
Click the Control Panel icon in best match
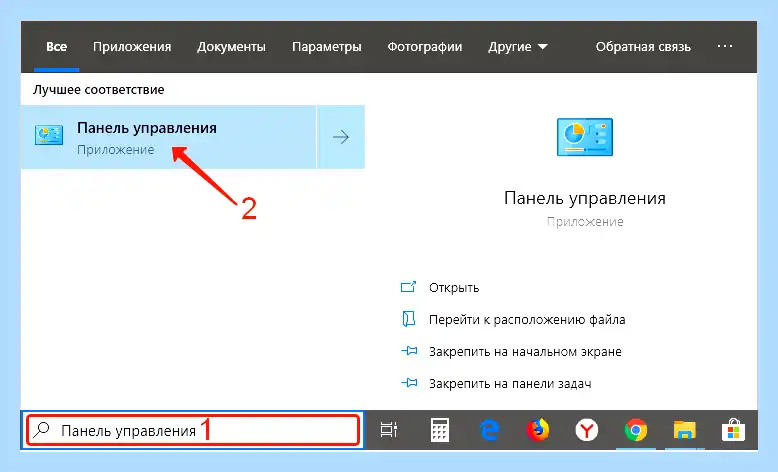pyautogui.click(x=49, y=135)
